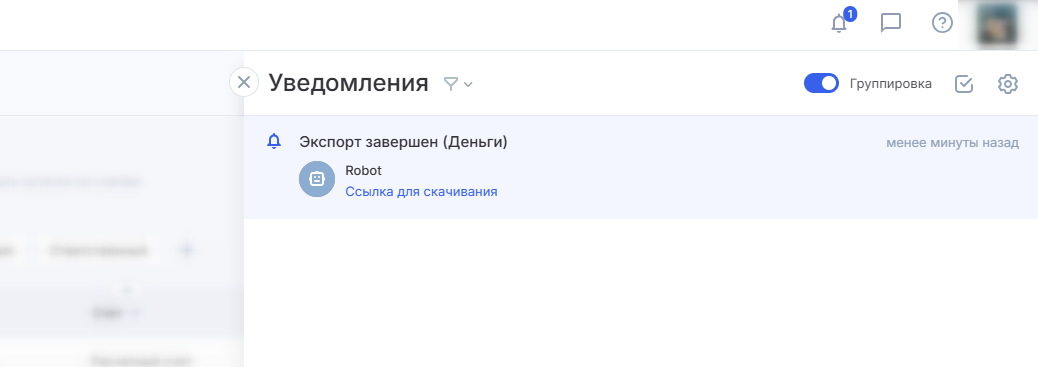Open the chat messages icon

click(891, 23)
